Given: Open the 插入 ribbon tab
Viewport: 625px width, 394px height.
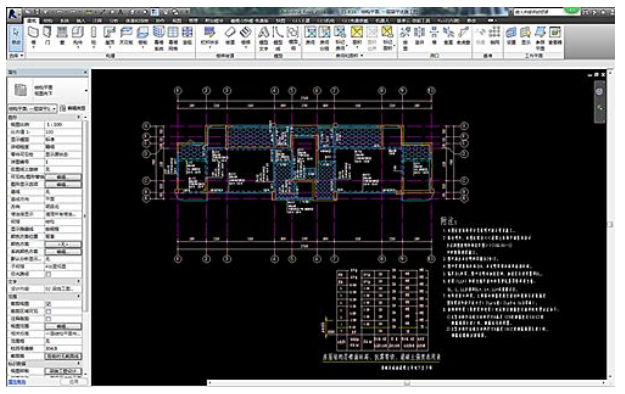Looking at the screenshot, I should pos(81,20).
